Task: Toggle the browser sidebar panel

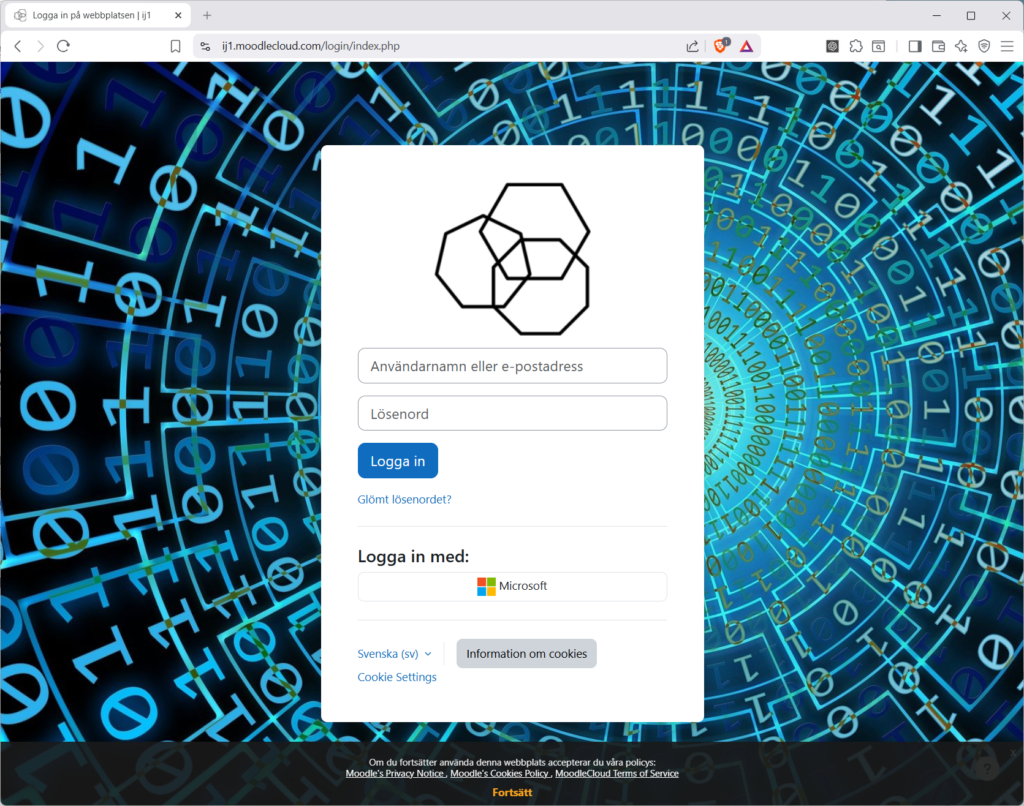Action: [914, 46]
